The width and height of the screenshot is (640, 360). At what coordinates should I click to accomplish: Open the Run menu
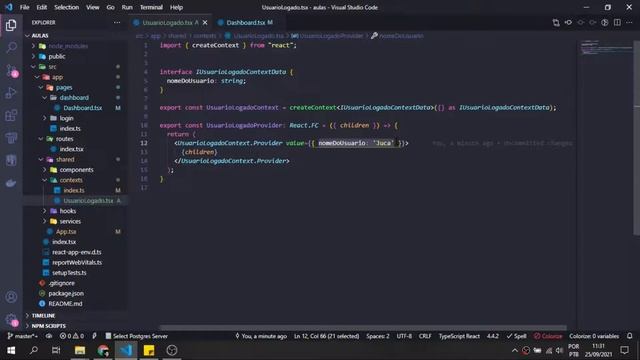click(127, 7)
